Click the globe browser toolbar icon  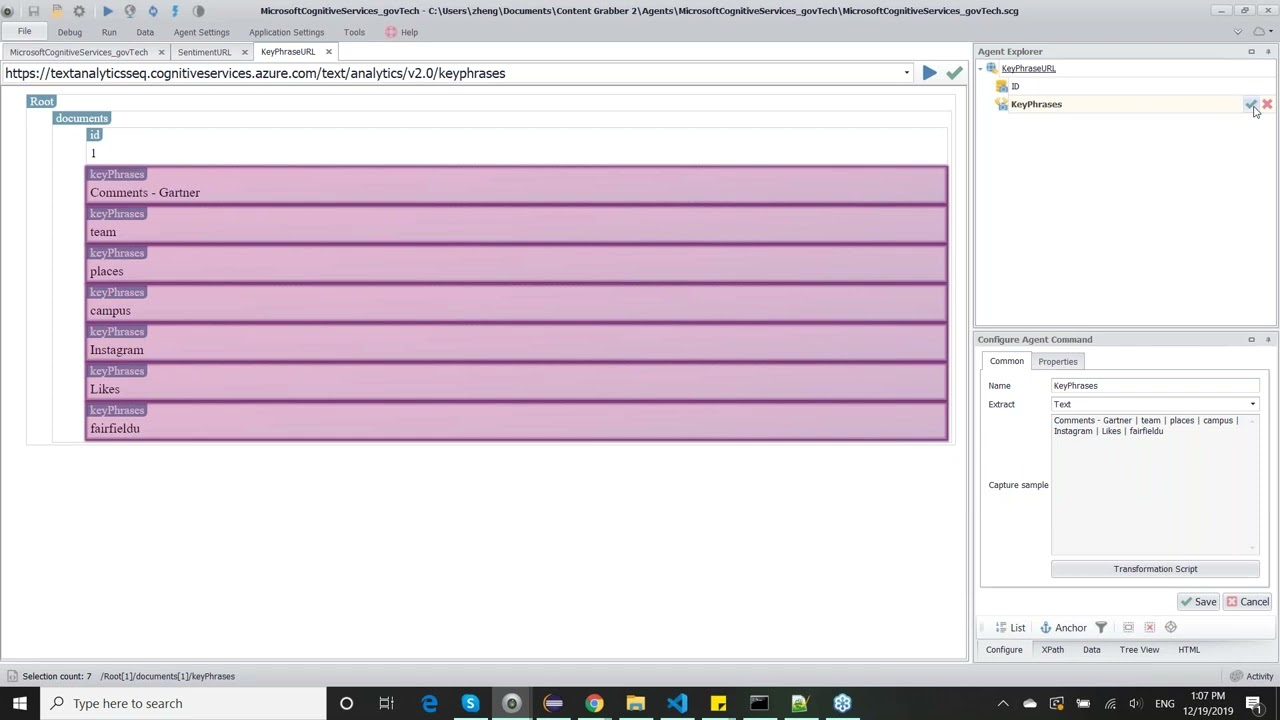coord(130,11)
